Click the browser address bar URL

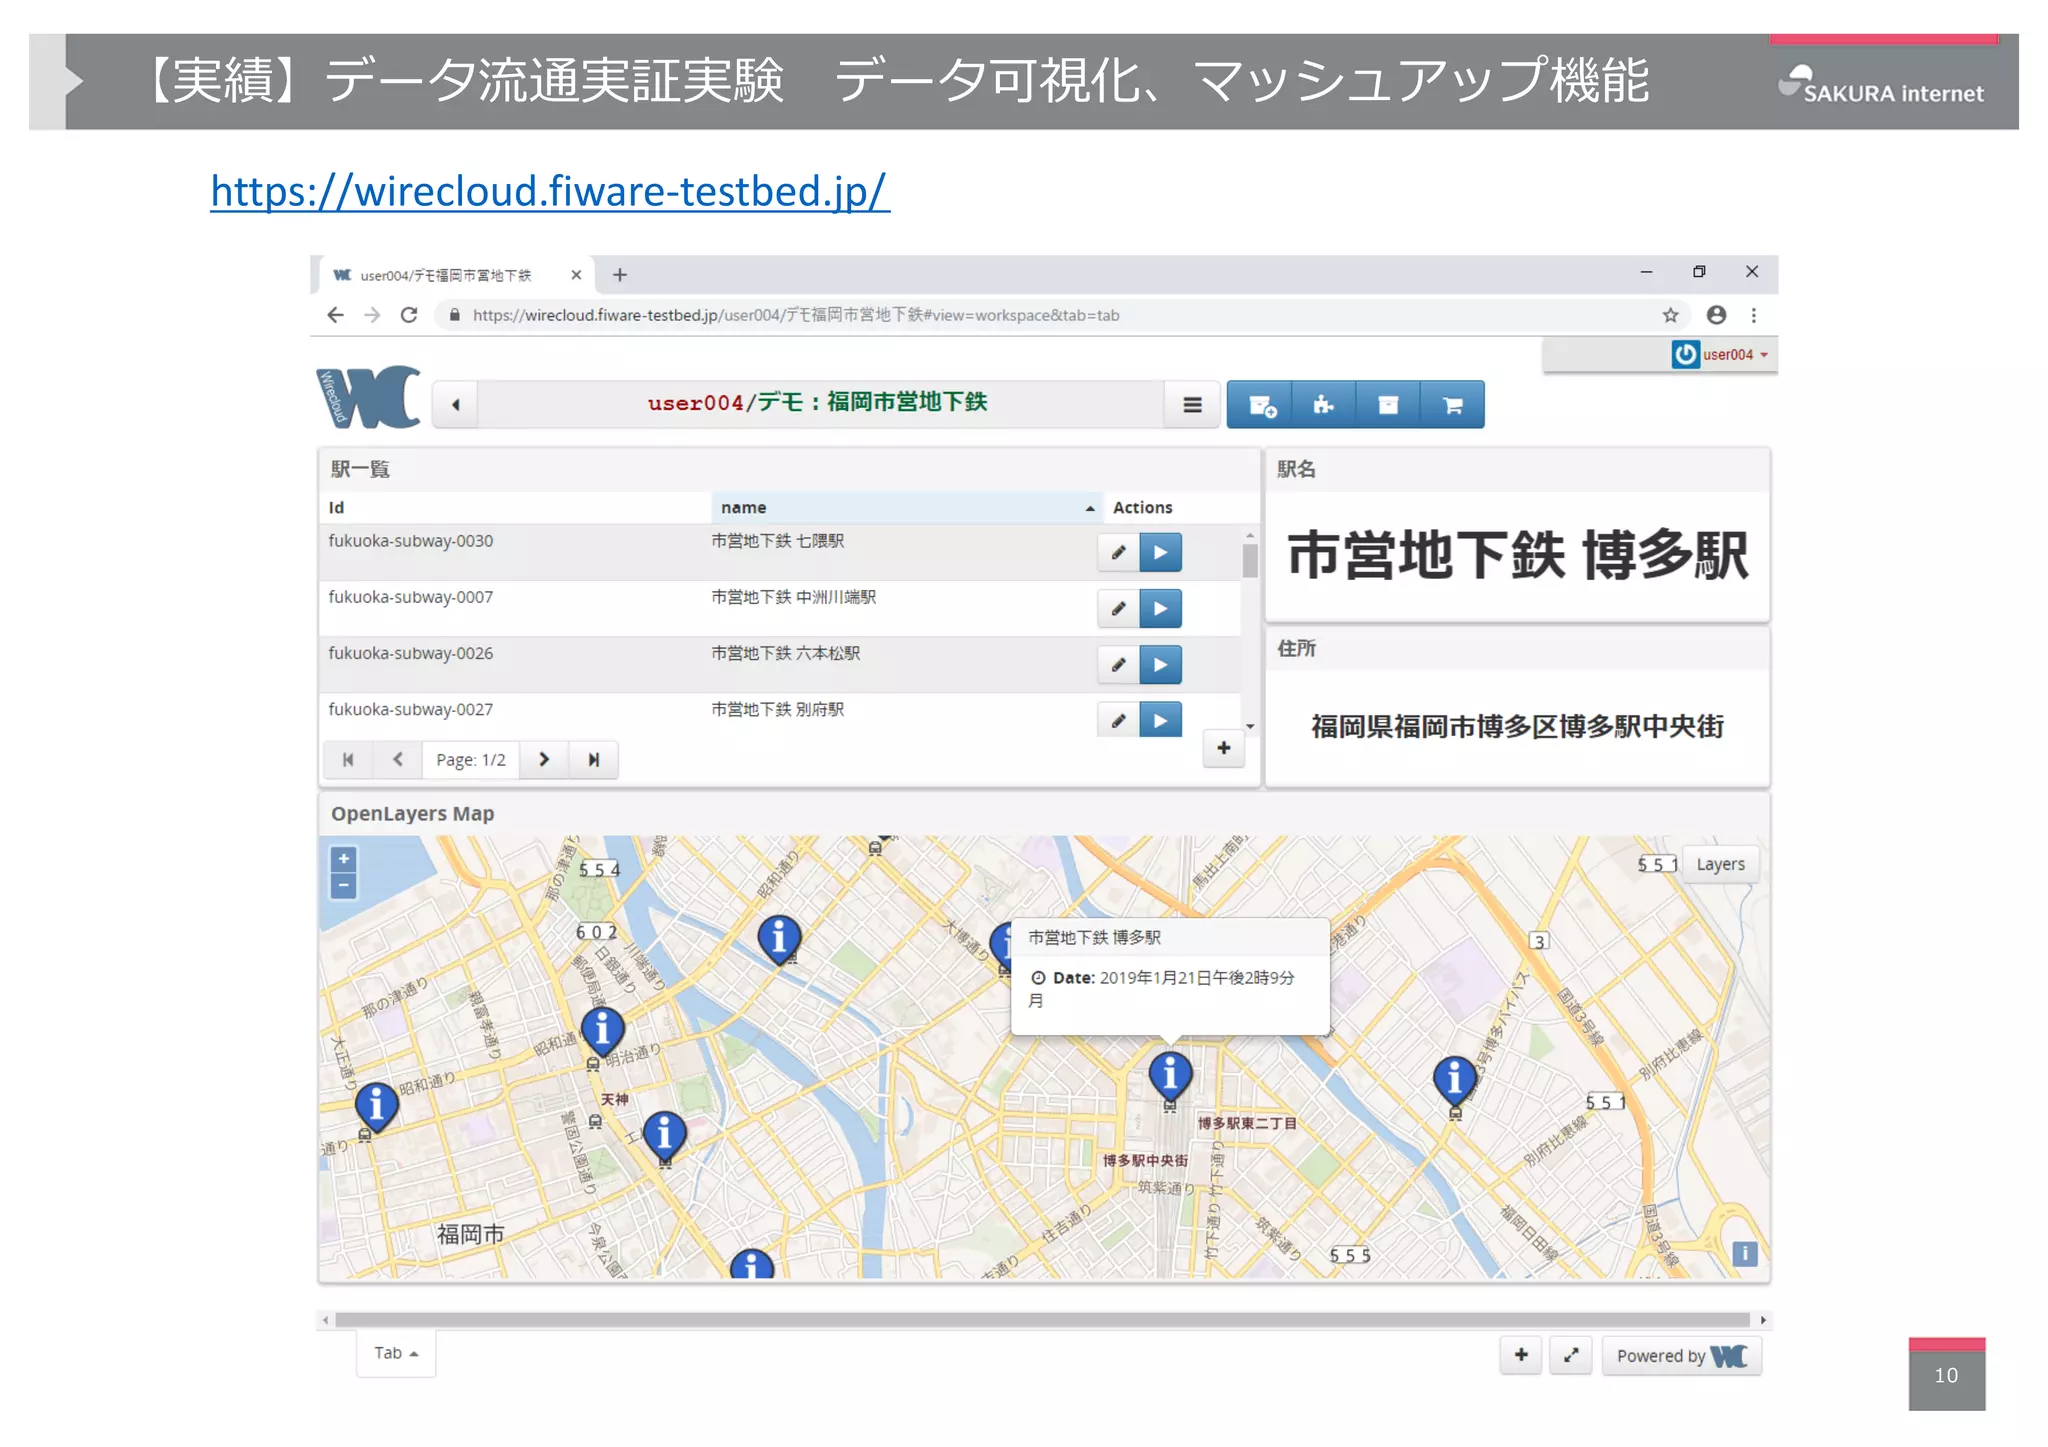click(796, 315)
